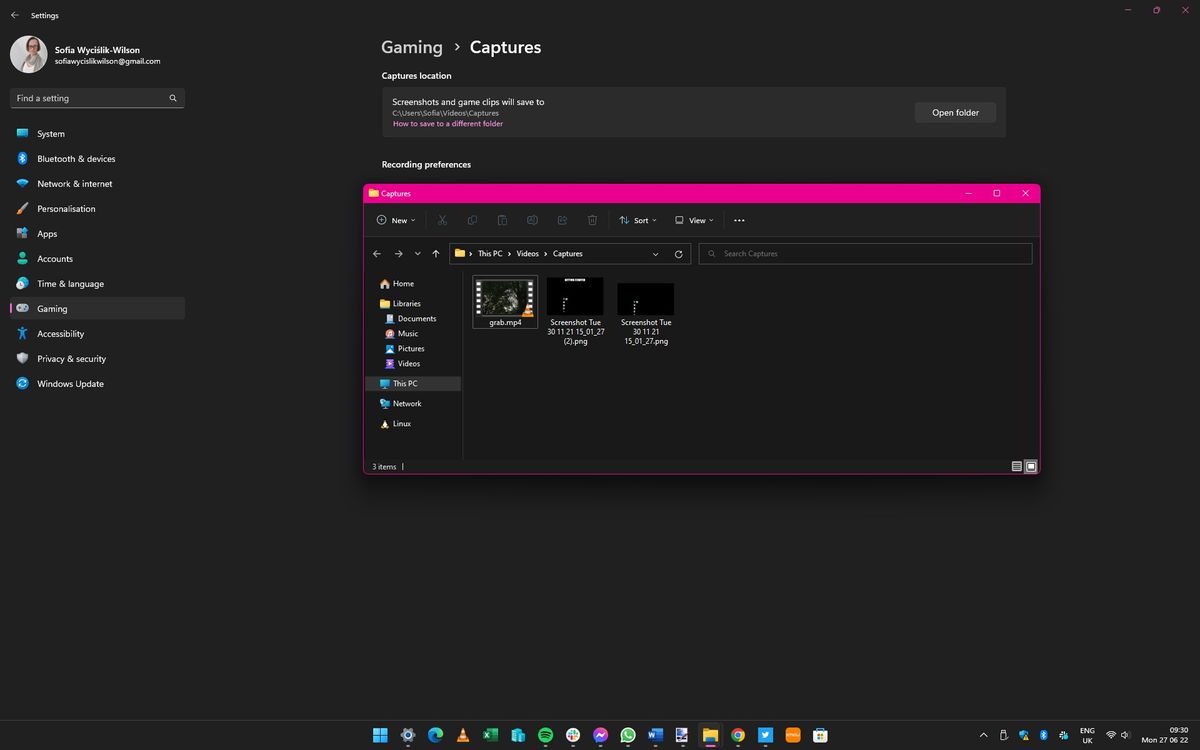Select the grab.mp4 video thumbnail
Screen dimensions: 1200x750
[504, 297]
